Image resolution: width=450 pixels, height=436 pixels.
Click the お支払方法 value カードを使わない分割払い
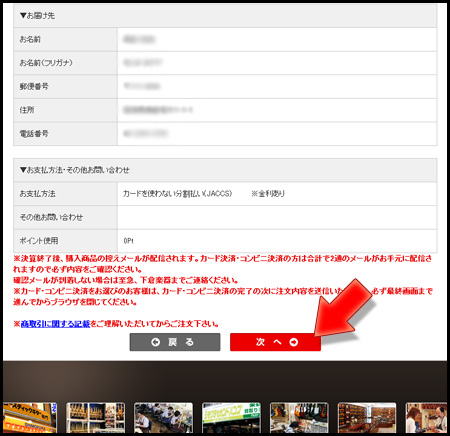click(177, 194)
